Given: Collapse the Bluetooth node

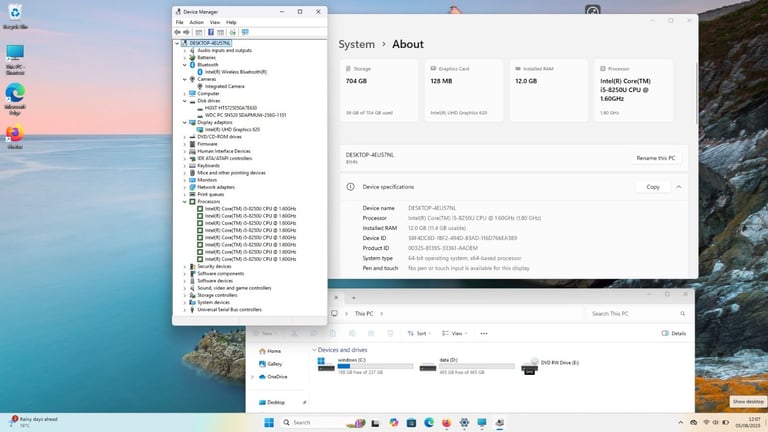Looking at the screenshot, I should (x=185, y=65).
